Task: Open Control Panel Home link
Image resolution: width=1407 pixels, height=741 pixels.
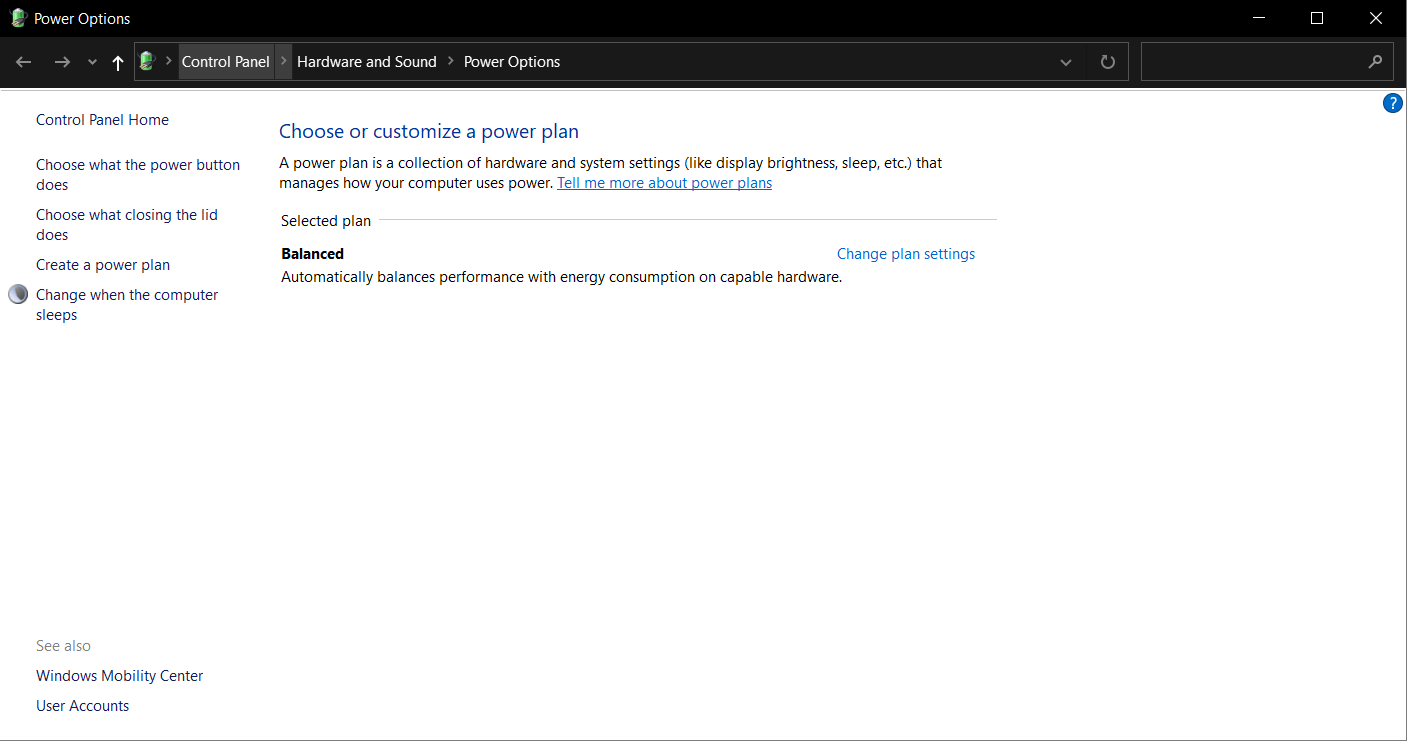Action: tap(102, 120)
